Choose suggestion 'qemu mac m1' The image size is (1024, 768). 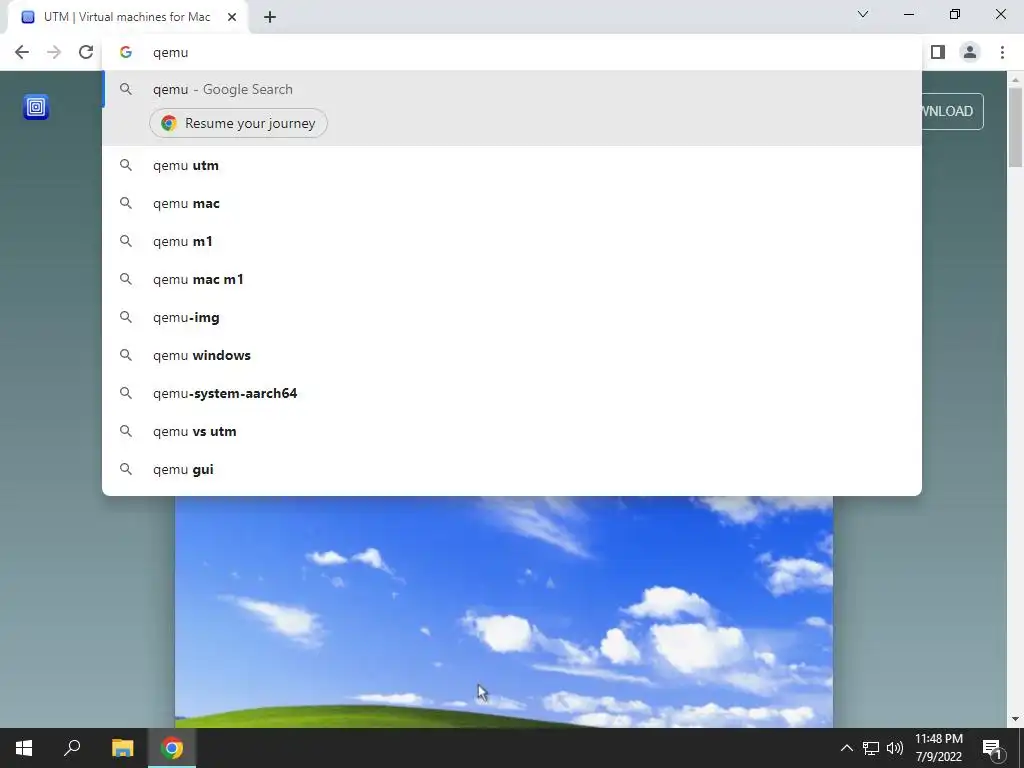(512, 280)
